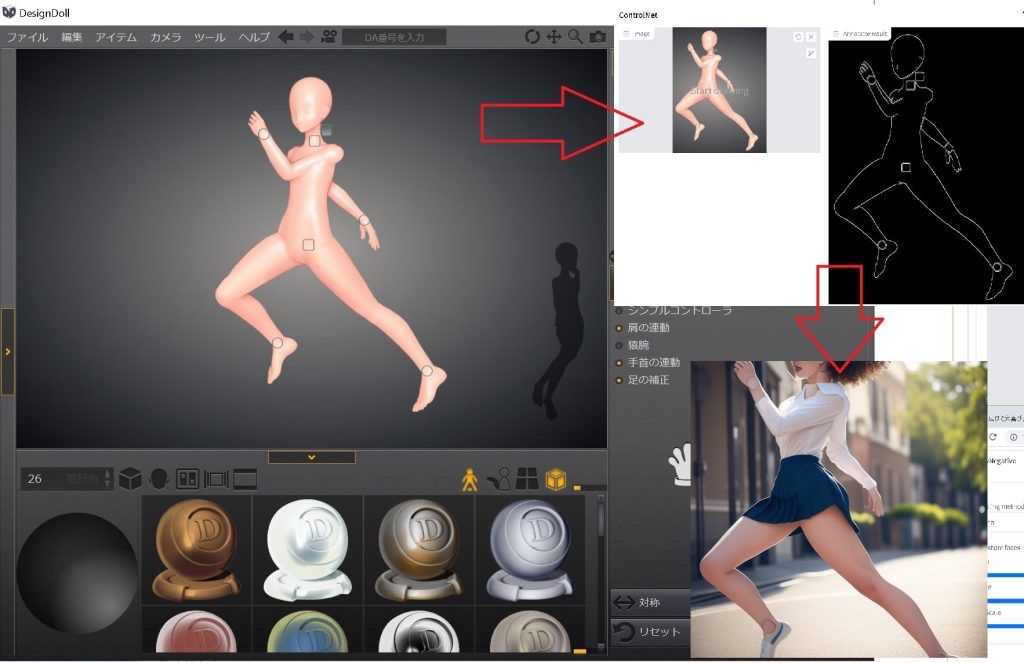Image resolution: width=1024 pixels, height=663 pixels.
Task: Click the white hand icon in pose panel
Action: point(679,464)
